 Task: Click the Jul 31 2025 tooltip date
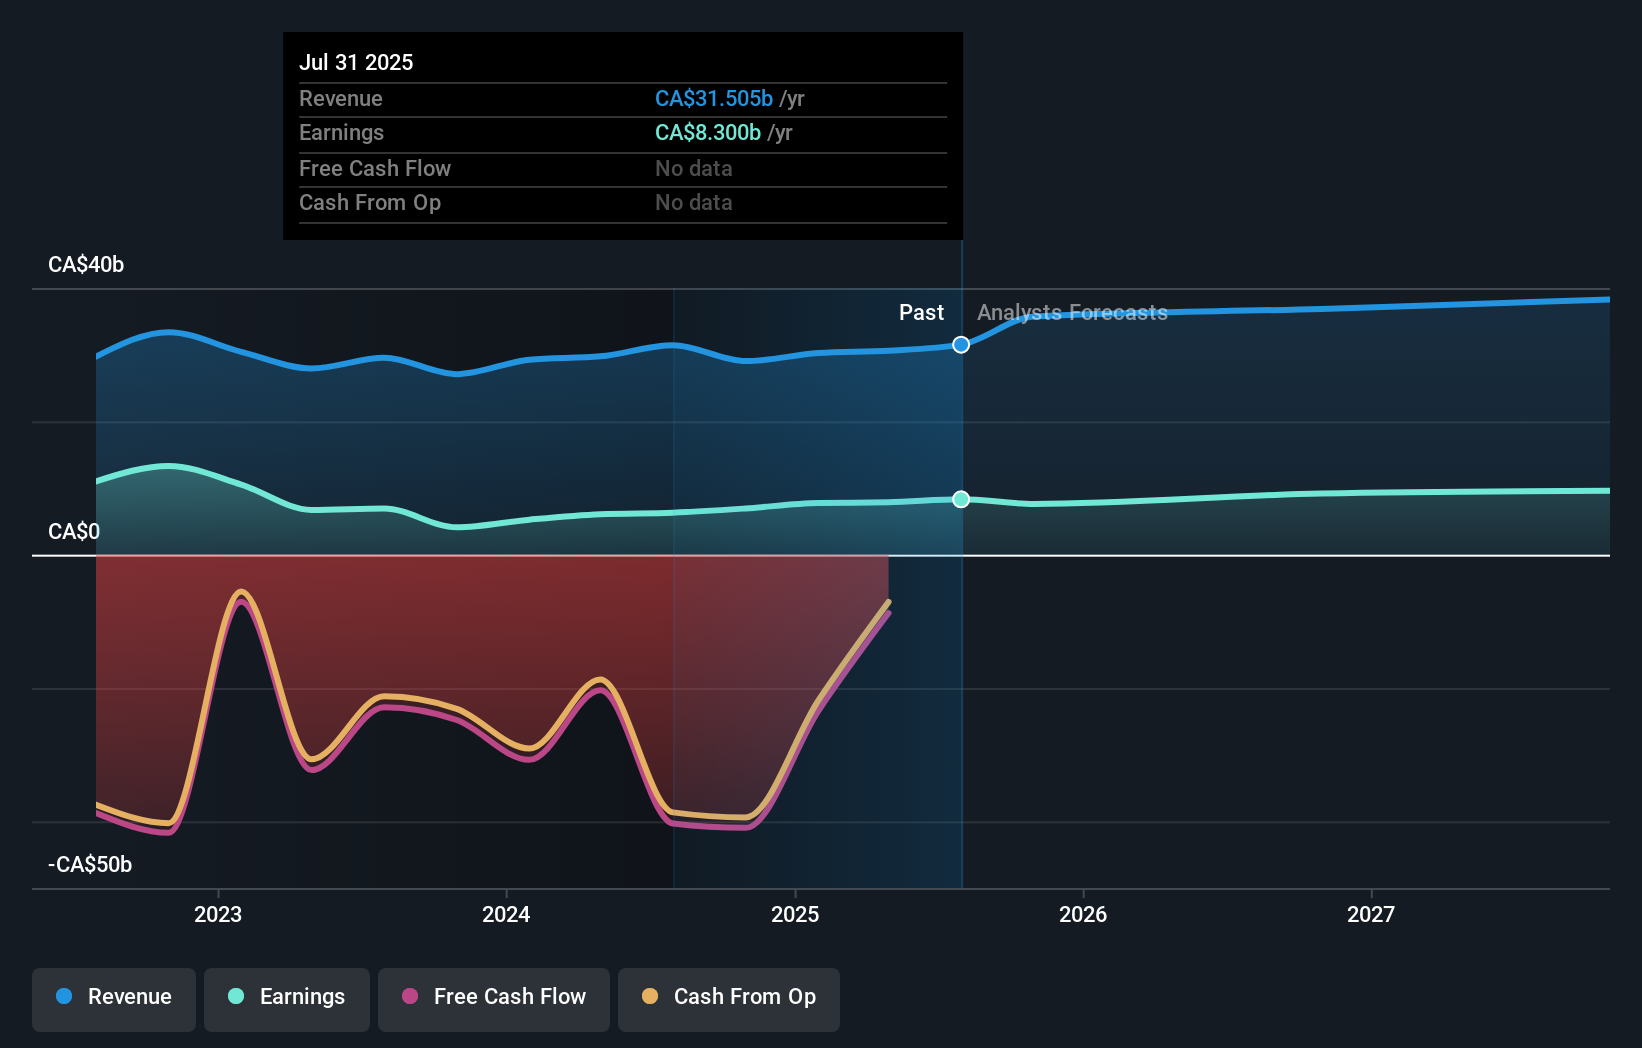[356, 62]
